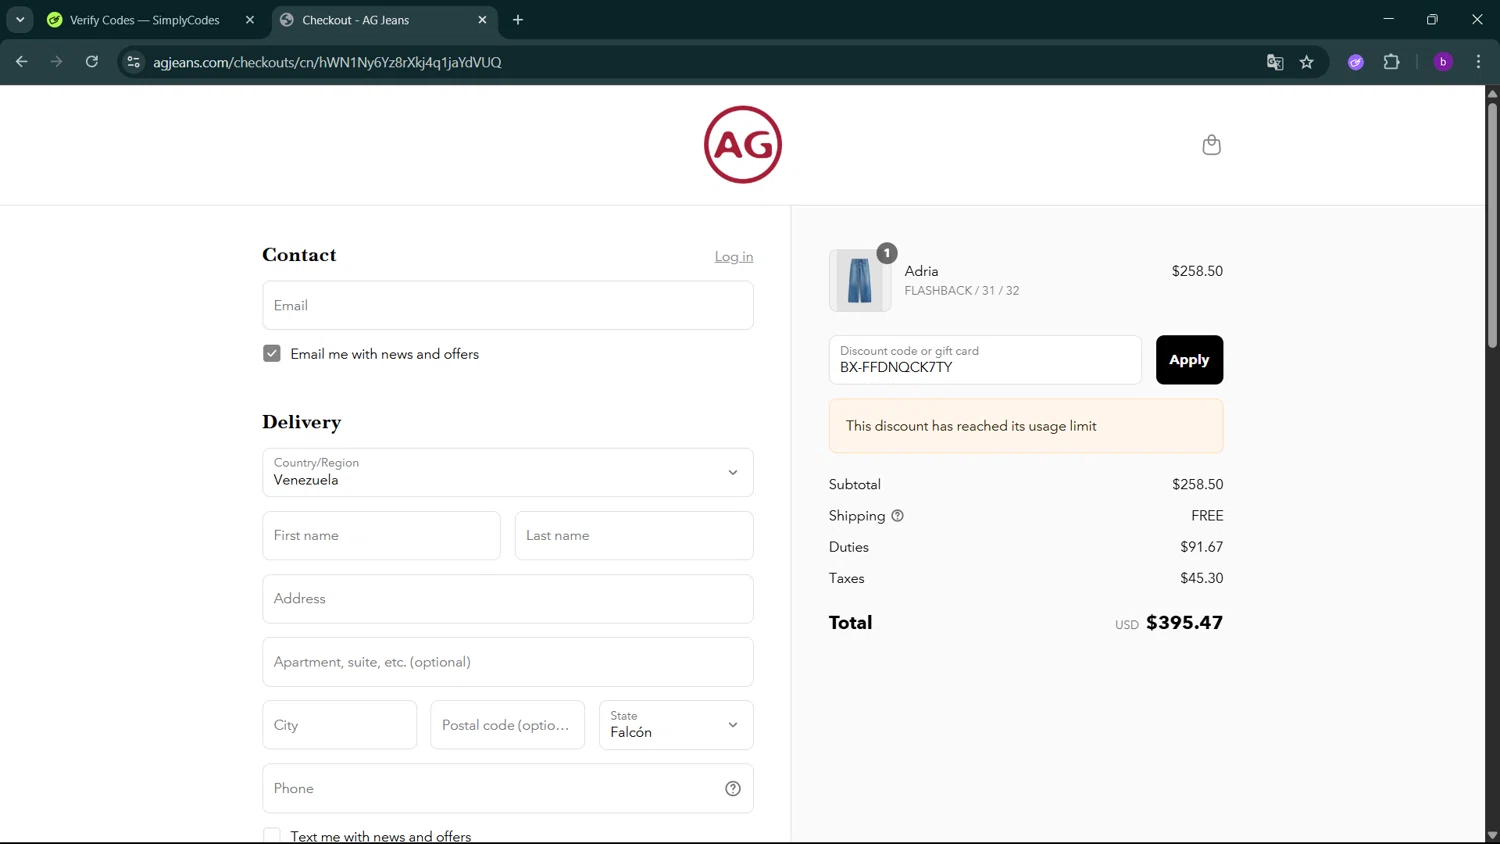Click the Phone field
The image size is (1500, 844).
tap(508, 789)
